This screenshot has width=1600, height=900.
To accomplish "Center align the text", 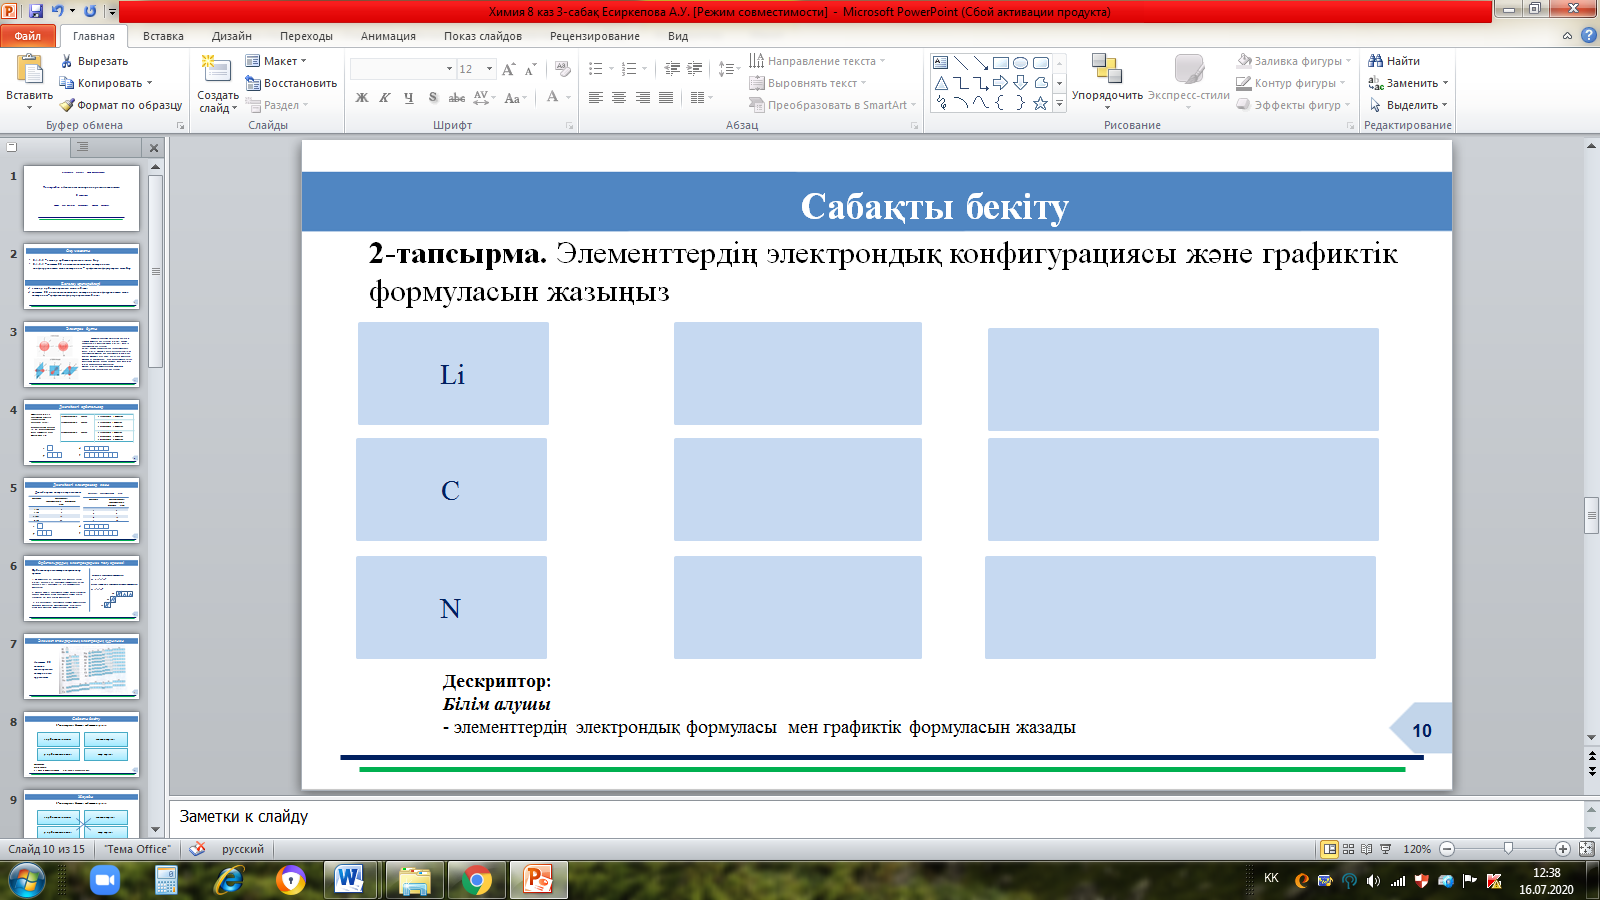I will [619, 98].
